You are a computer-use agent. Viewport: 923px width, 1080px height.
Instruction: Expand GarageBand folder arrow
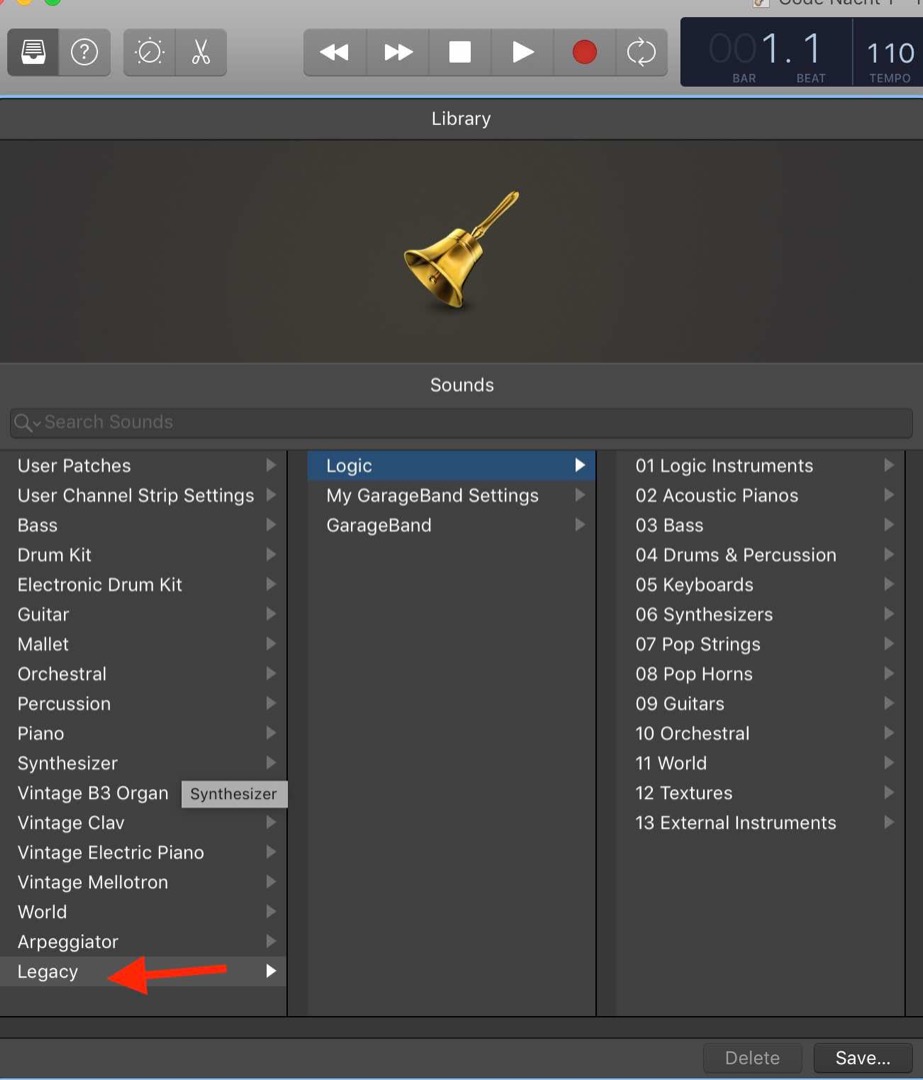[x=580, y=525]
